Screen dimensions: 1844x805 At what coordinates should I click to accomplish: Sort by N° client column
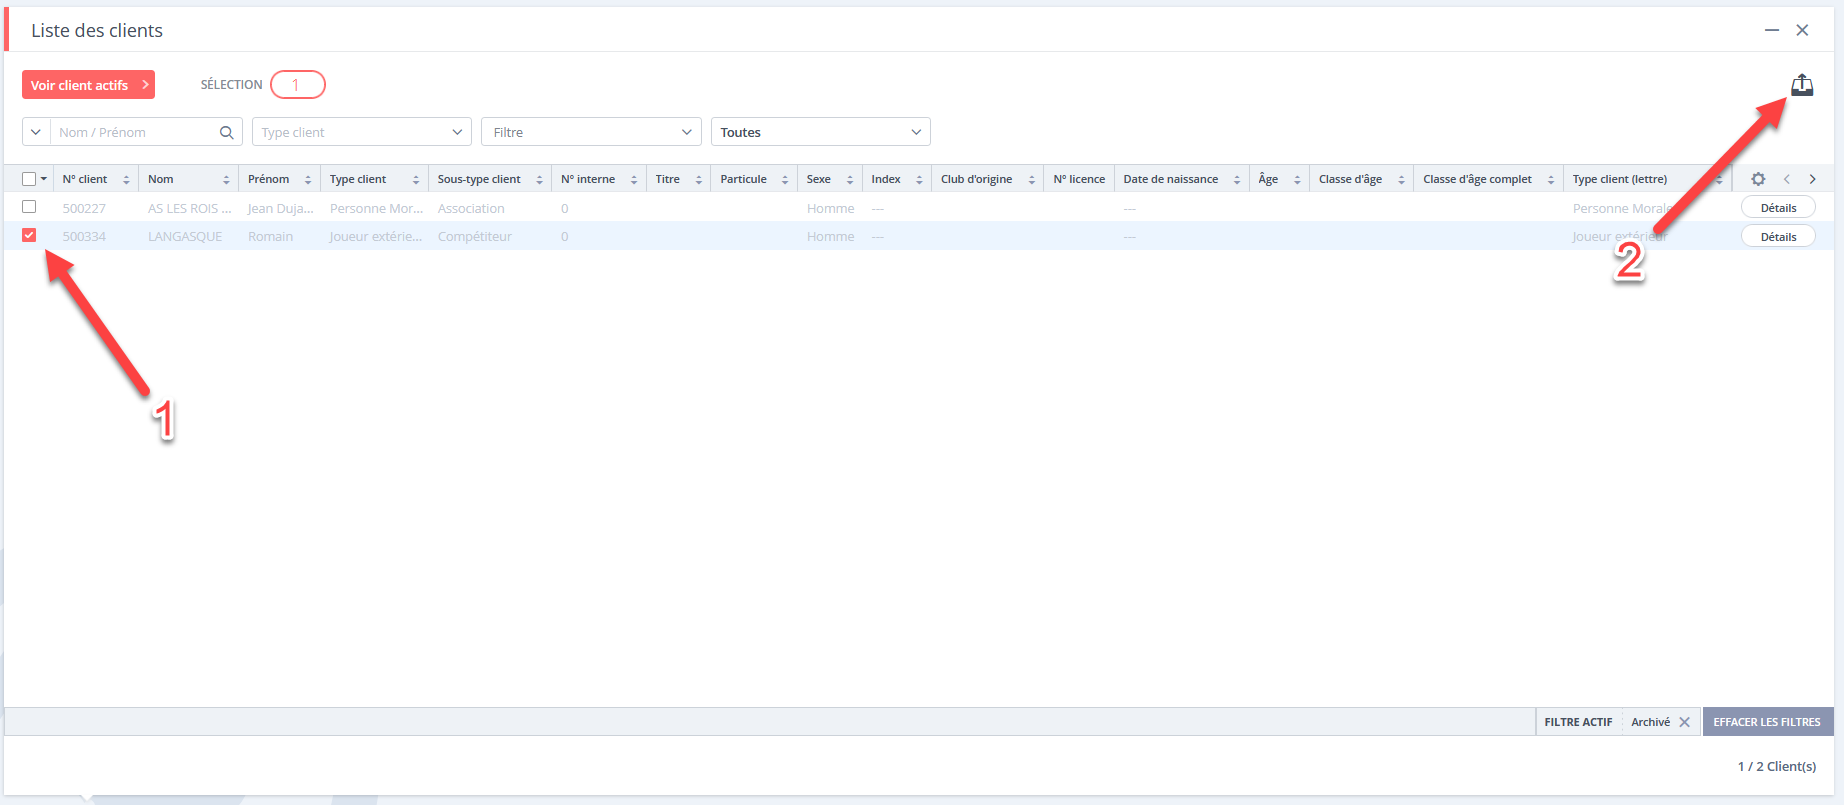tap(126, 180)
